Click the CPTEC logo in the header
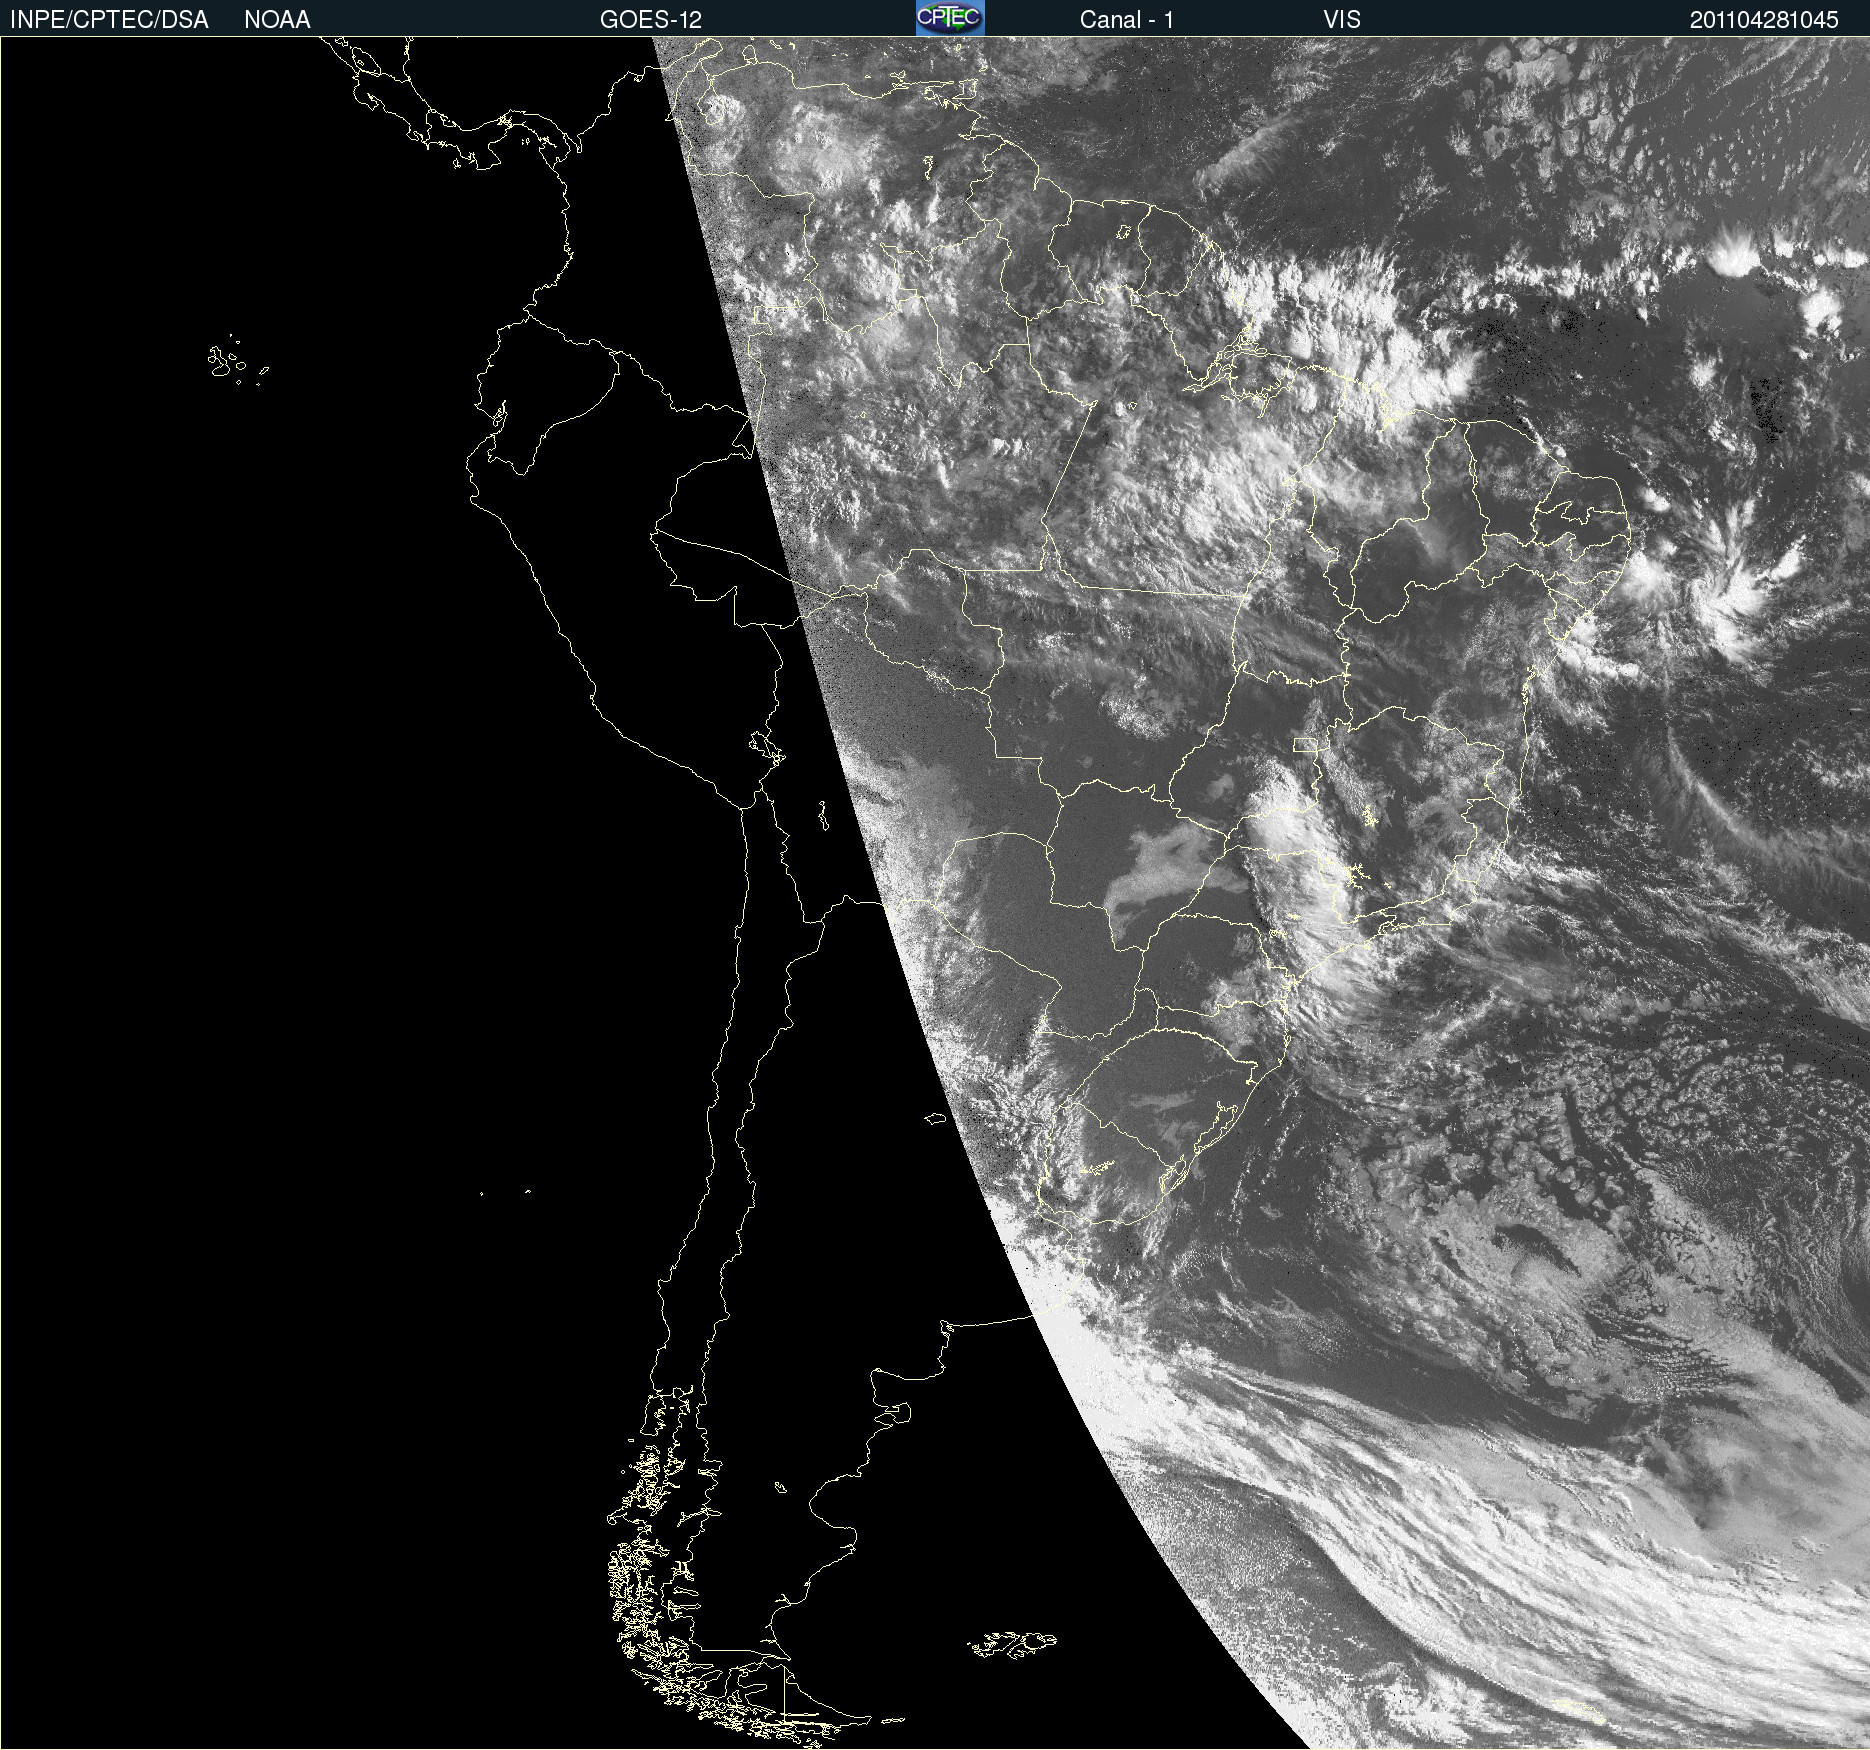This screenshot has width=1870, height=1750. click(950, 18)
